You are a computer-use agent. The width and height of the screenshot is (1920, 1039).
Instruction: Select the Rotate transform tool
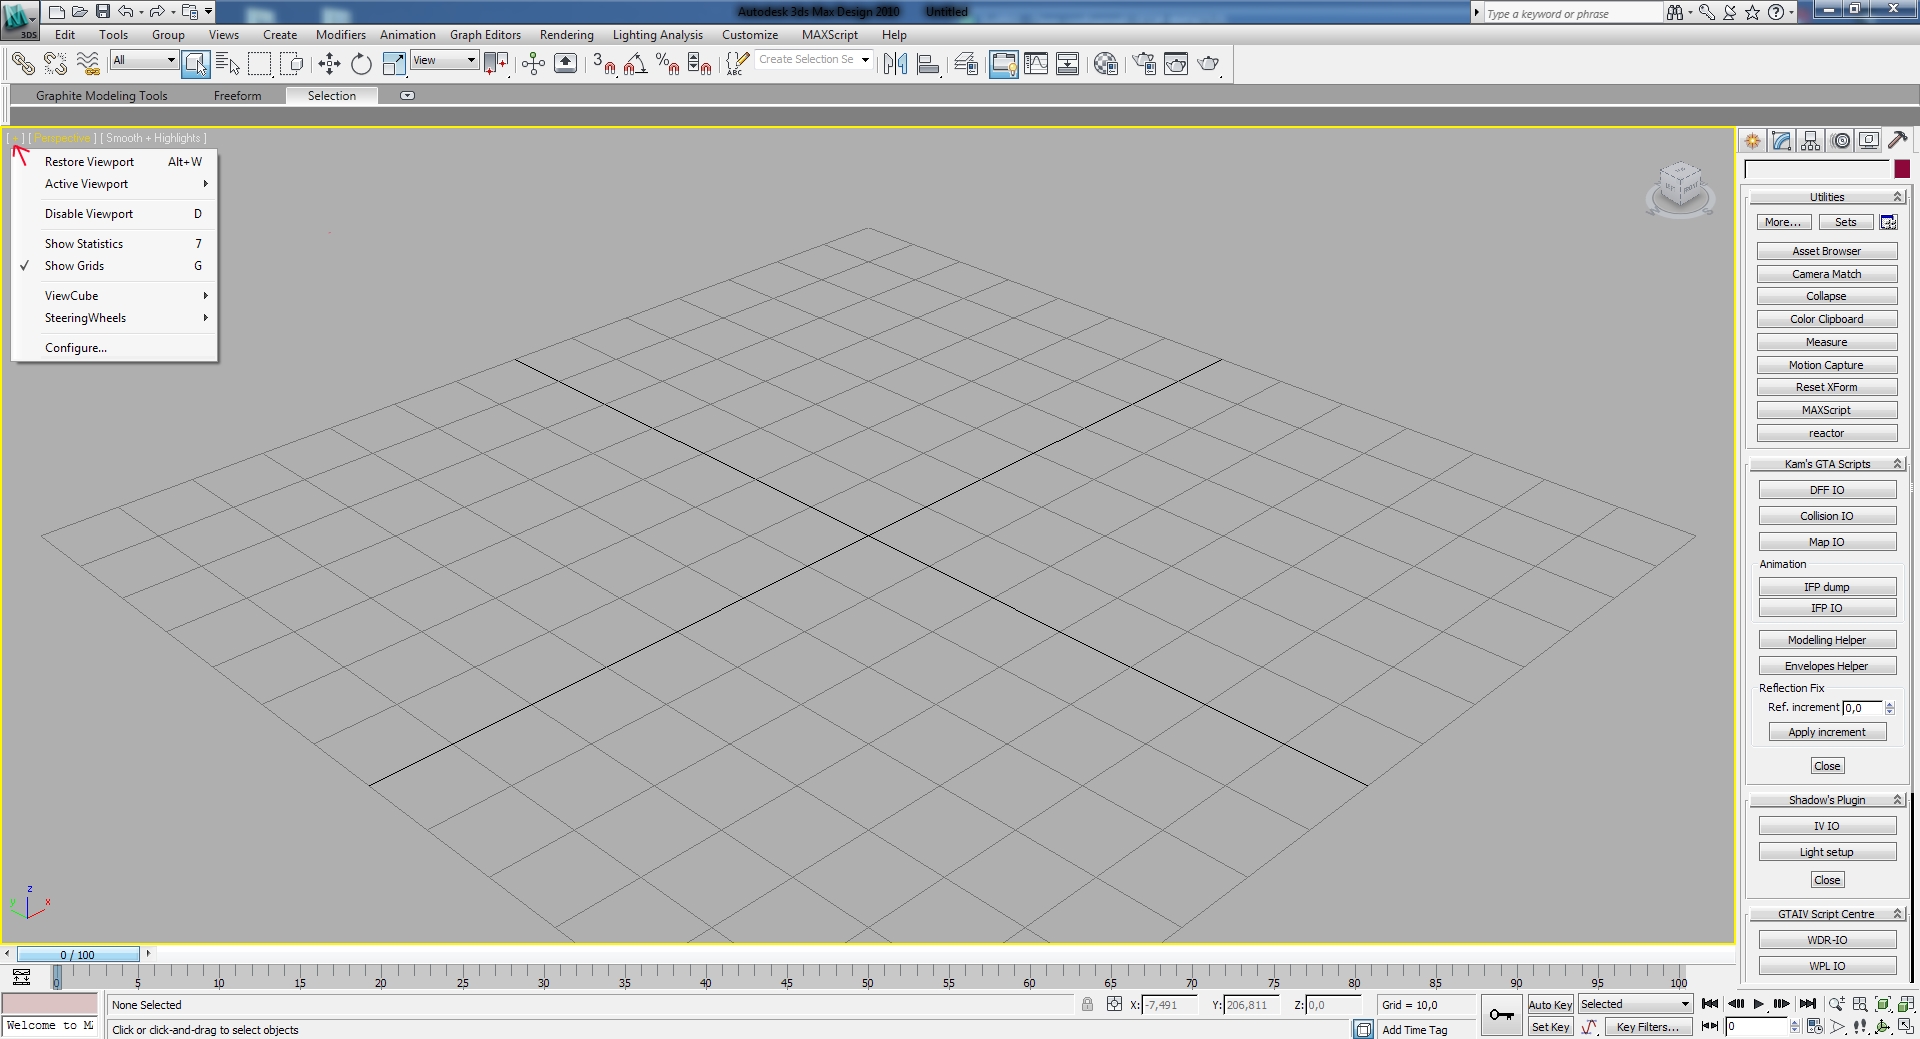pos(361,64)
